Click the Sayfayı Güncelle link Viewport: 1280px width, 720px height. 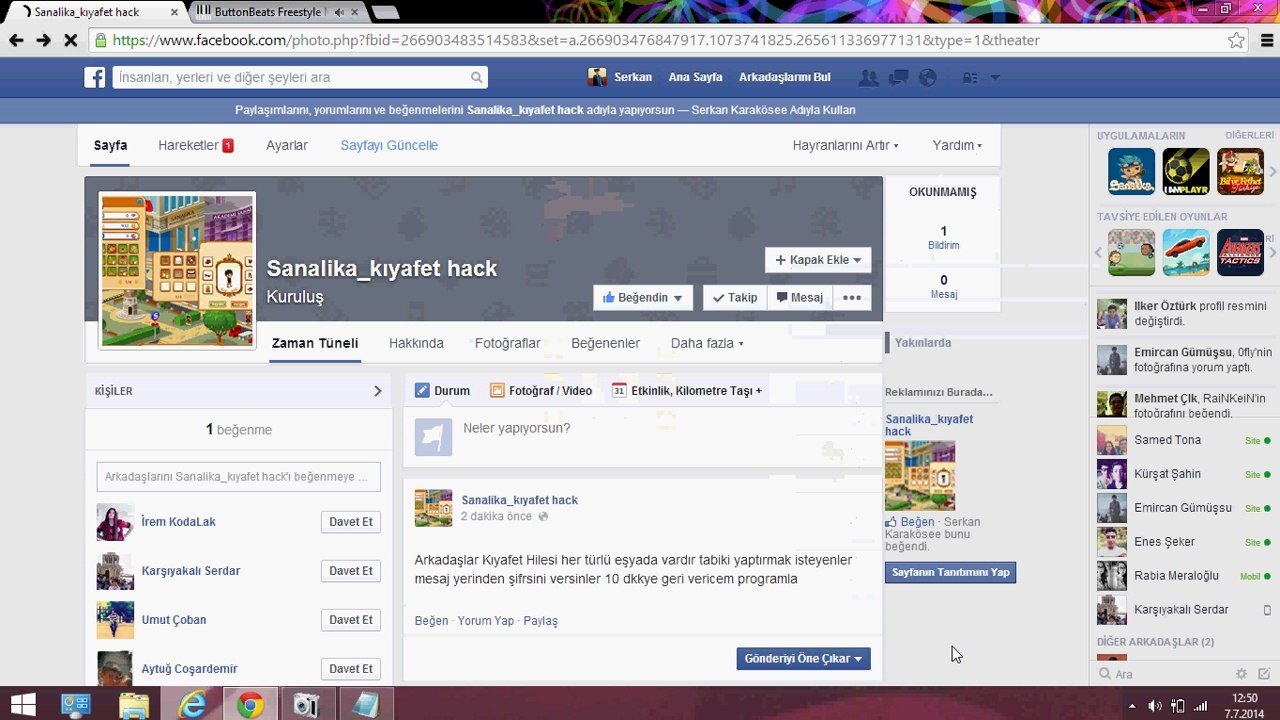pos(389,145)
